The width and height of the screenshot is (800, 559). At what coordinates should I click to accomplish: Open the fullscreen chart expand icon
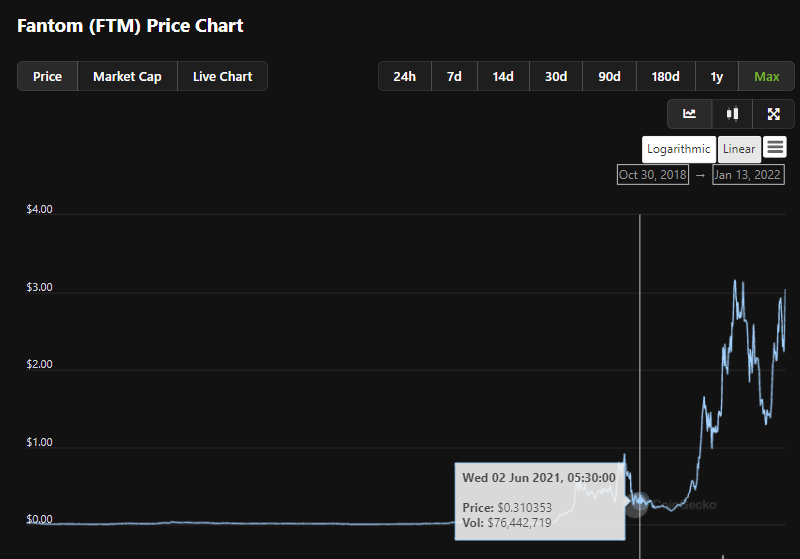pyautogui.click(x=773, y=114)
